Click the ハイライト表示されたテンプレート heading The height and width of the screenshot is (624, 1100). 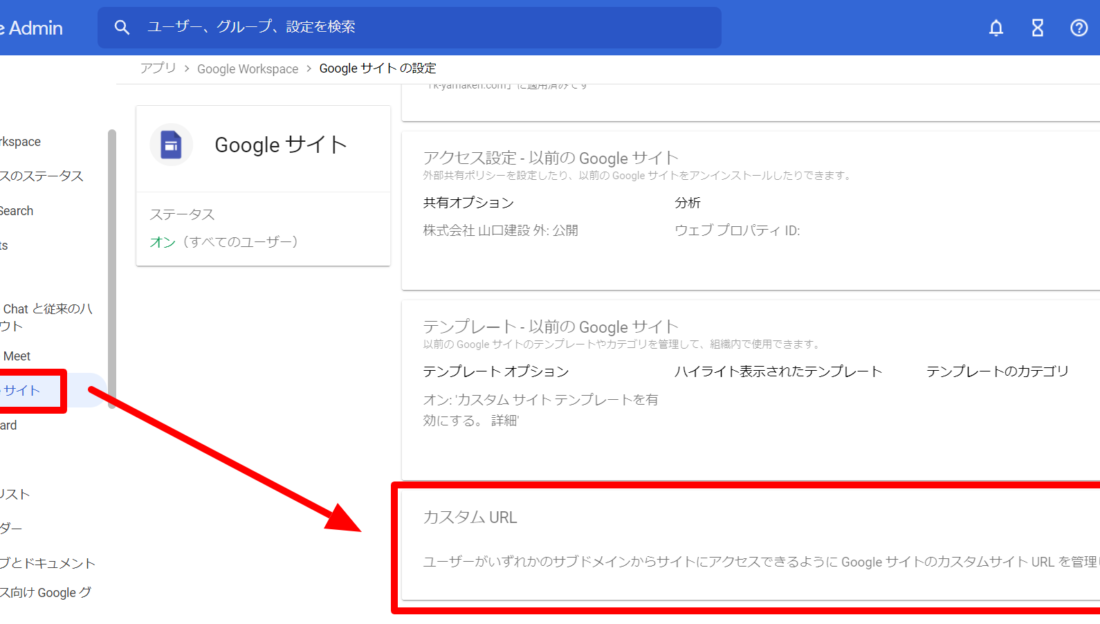778,371
